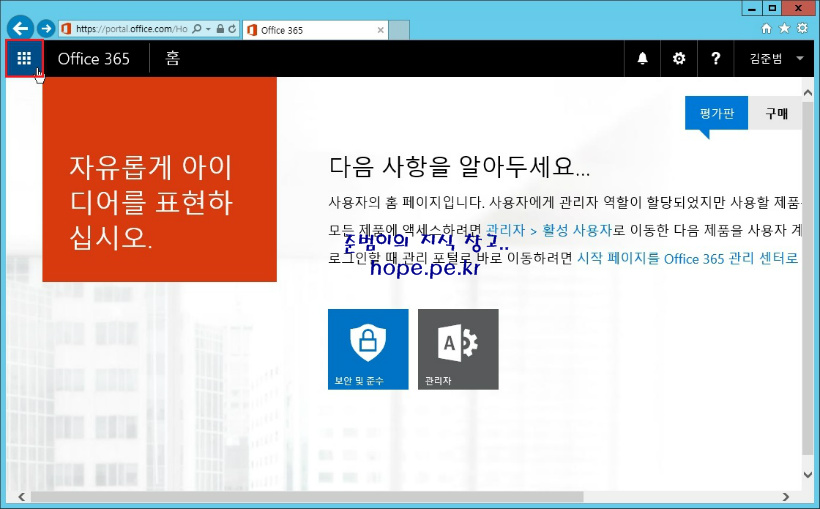
Task: Click the security lock icon in address bar
Action: (220, 29)
